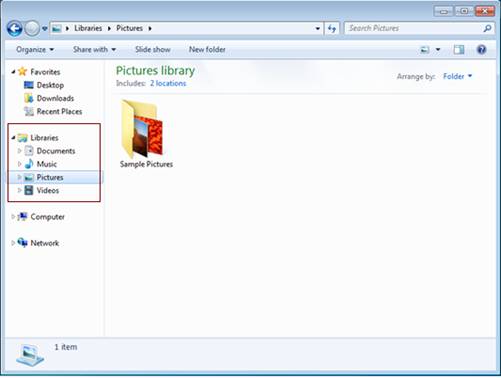Expand the Network node arrow
This screenshot has width=501, height=378.
pyautogui.click(x=13, y=243)
